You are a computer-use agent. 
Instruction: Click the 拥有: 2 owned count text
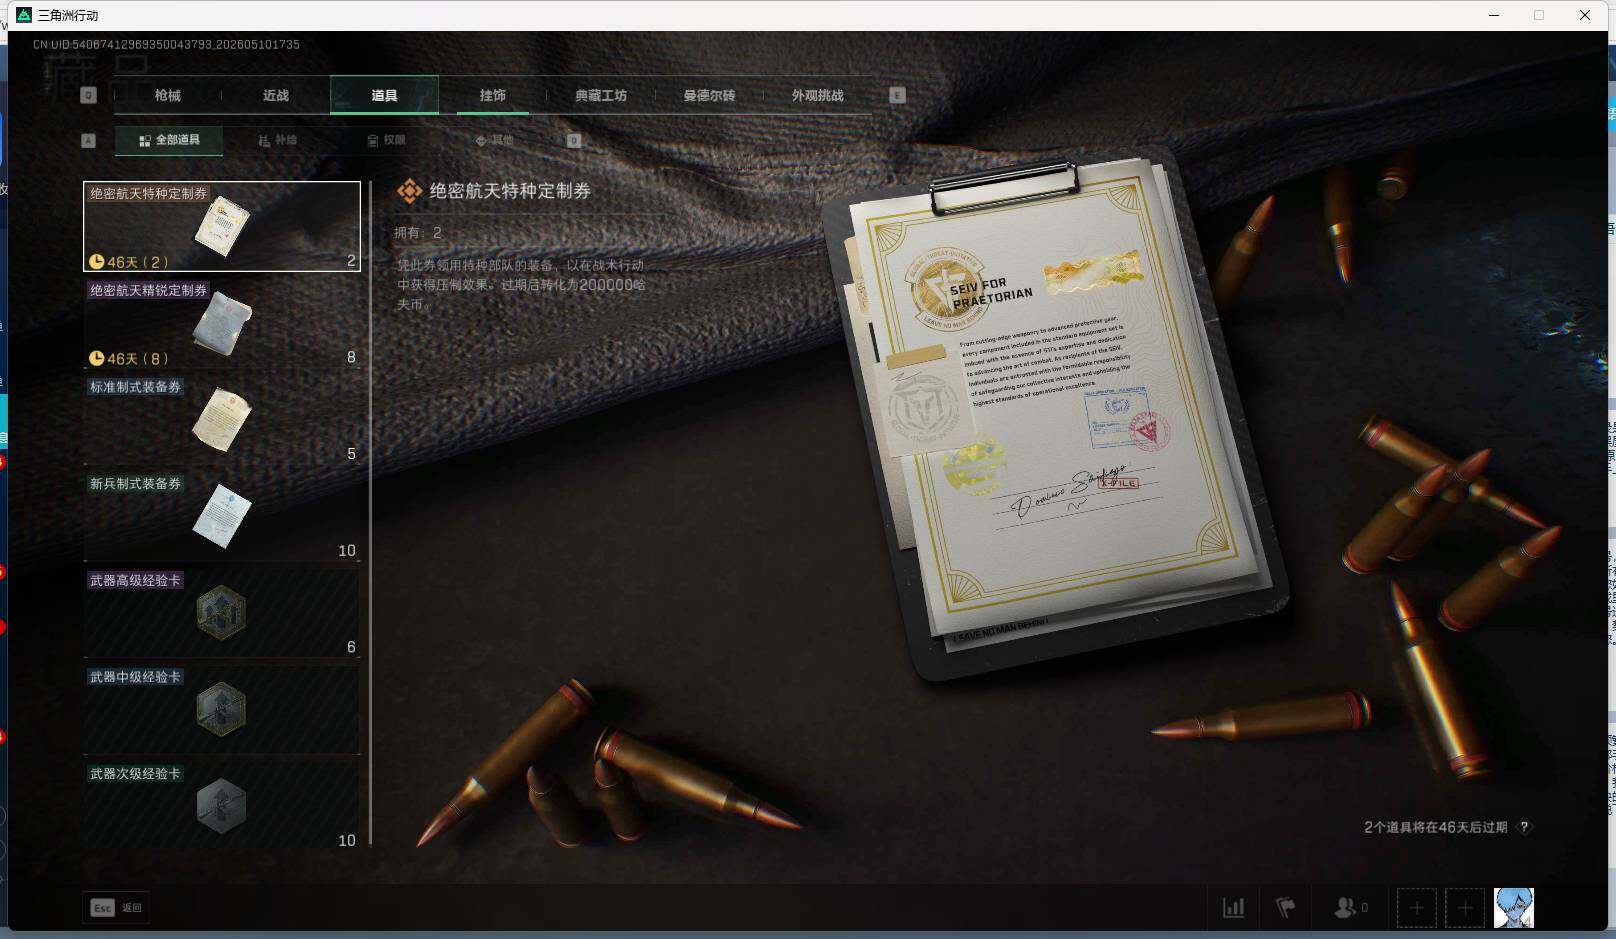(x=418, y=232)
